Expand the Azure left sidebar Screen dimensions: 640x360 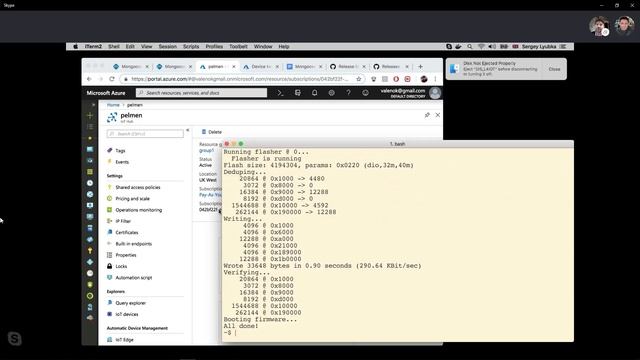click(x=93, y=105)
